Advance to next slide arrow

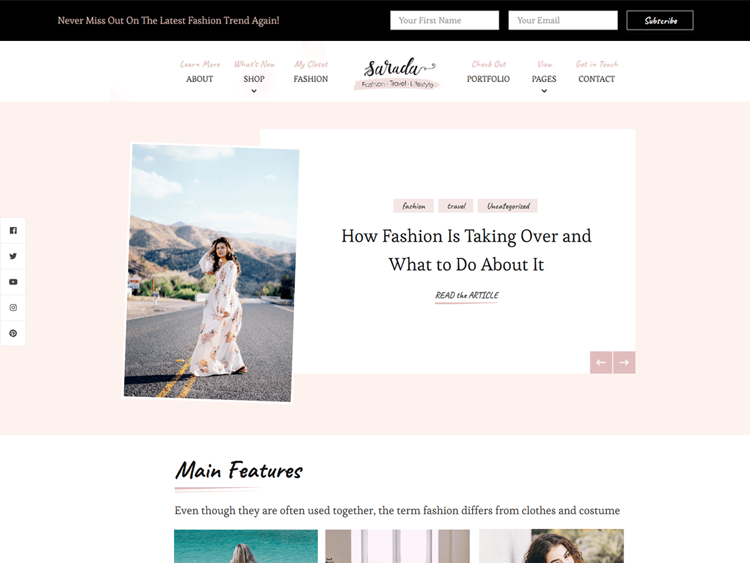pos(624,363)
